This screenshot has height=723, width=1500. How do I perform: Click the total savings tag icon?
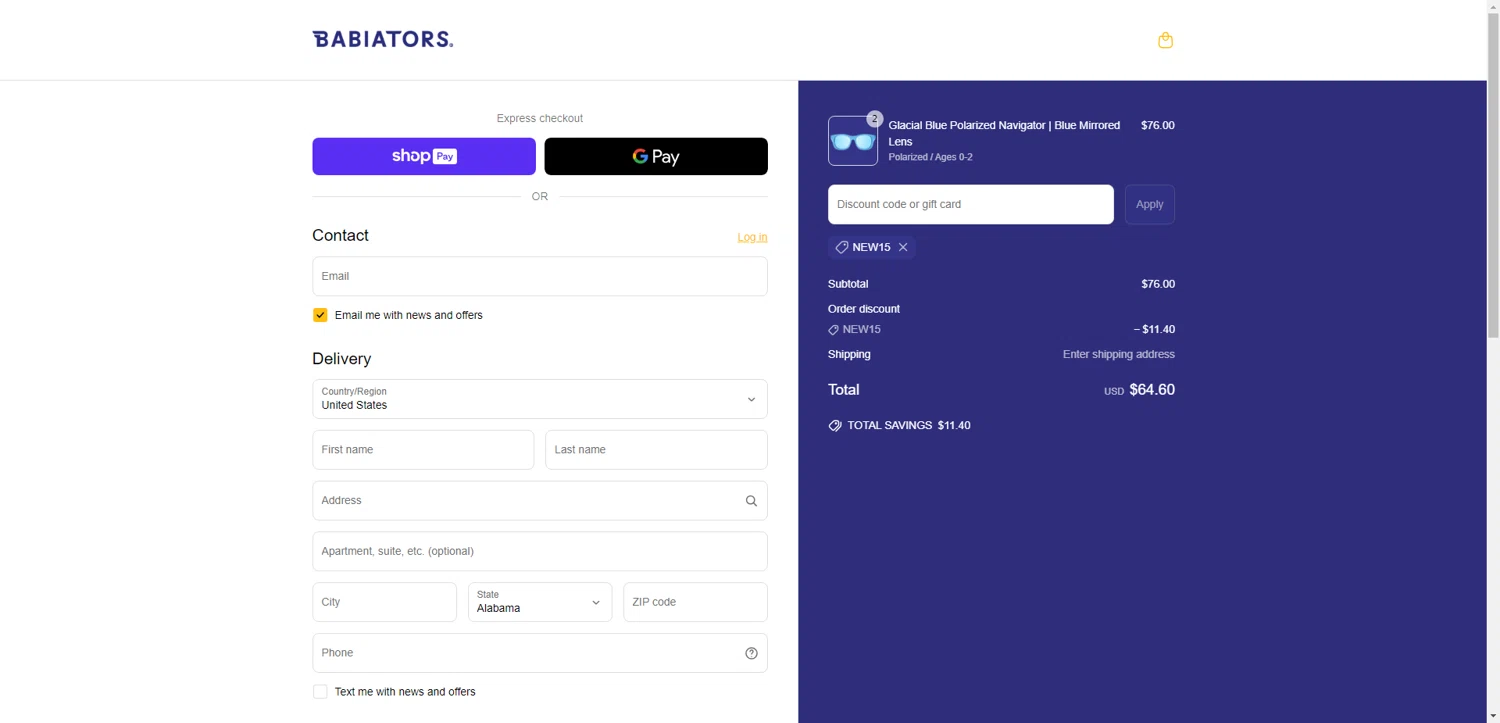pyautogui.click(x=835, y=425)
